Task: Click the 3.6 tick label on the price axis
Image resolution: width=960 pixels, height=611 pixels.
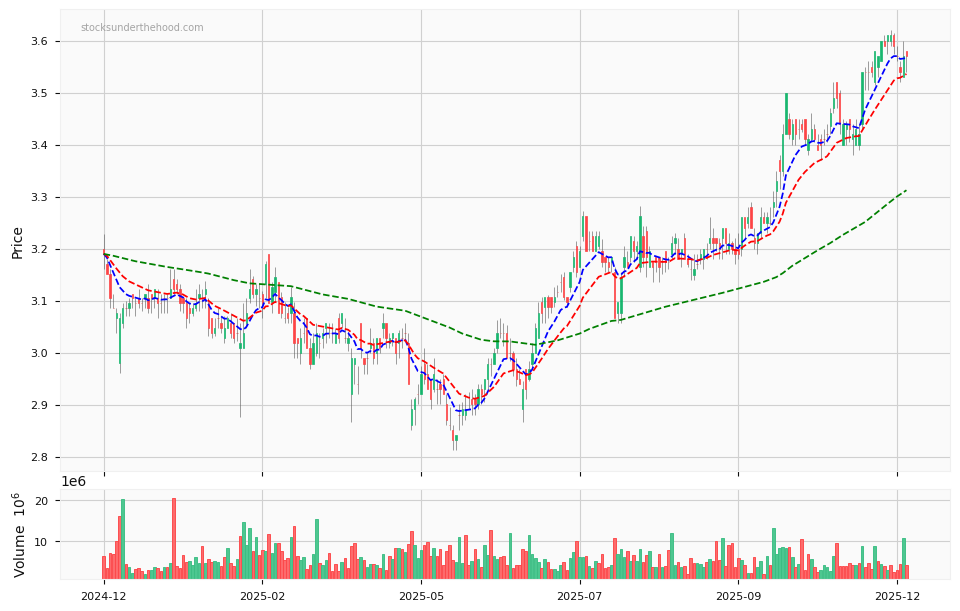Action: [x=40, y=42]
